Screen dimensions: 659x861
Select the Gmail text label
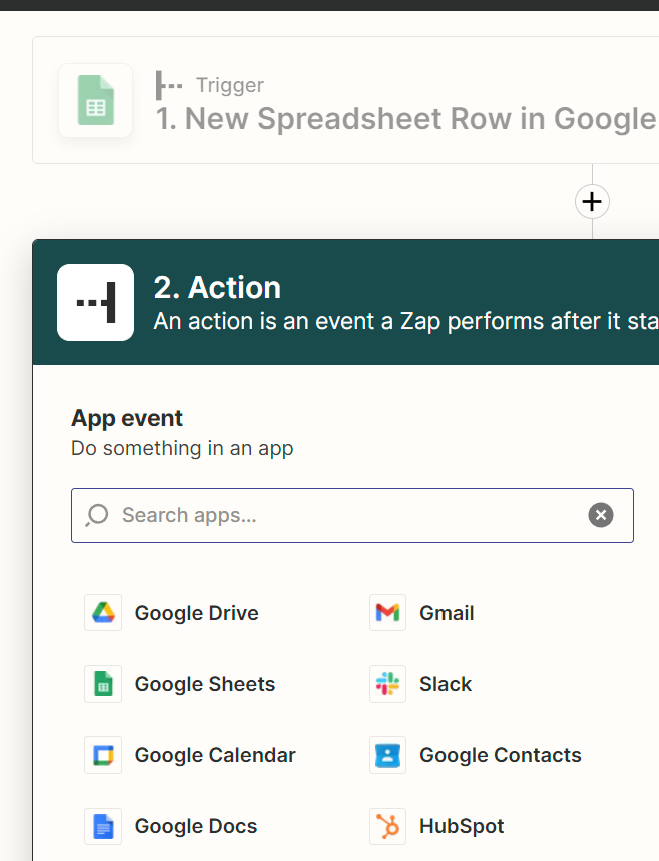point(446,613)
